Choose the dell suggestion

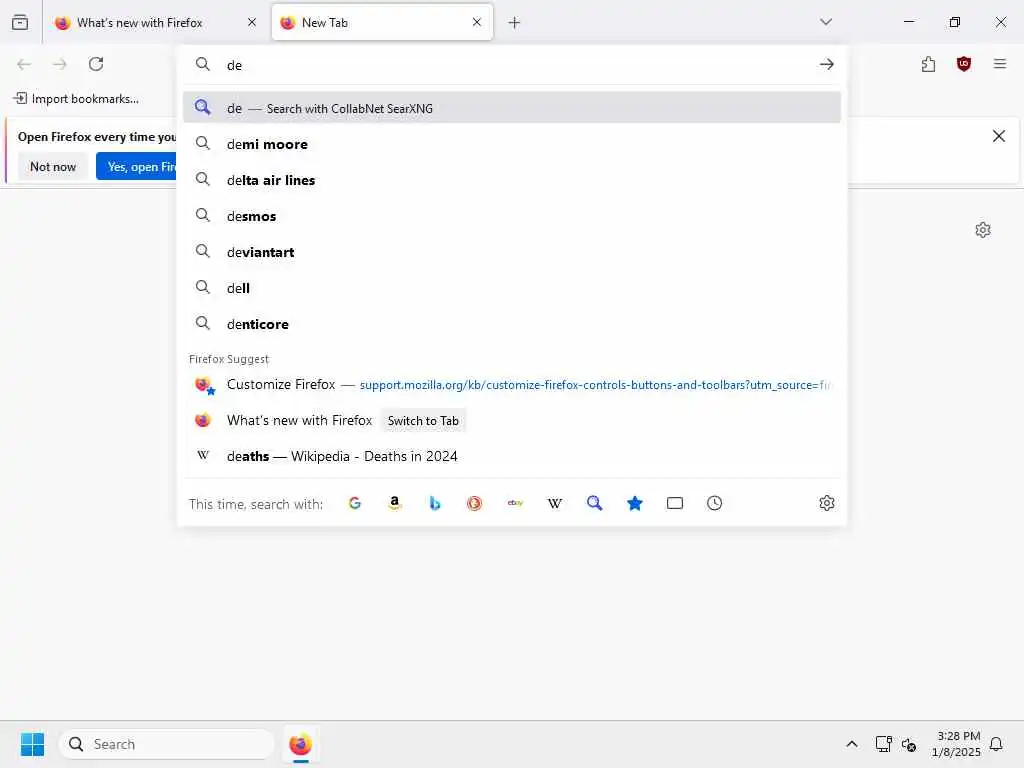(512, 287)
